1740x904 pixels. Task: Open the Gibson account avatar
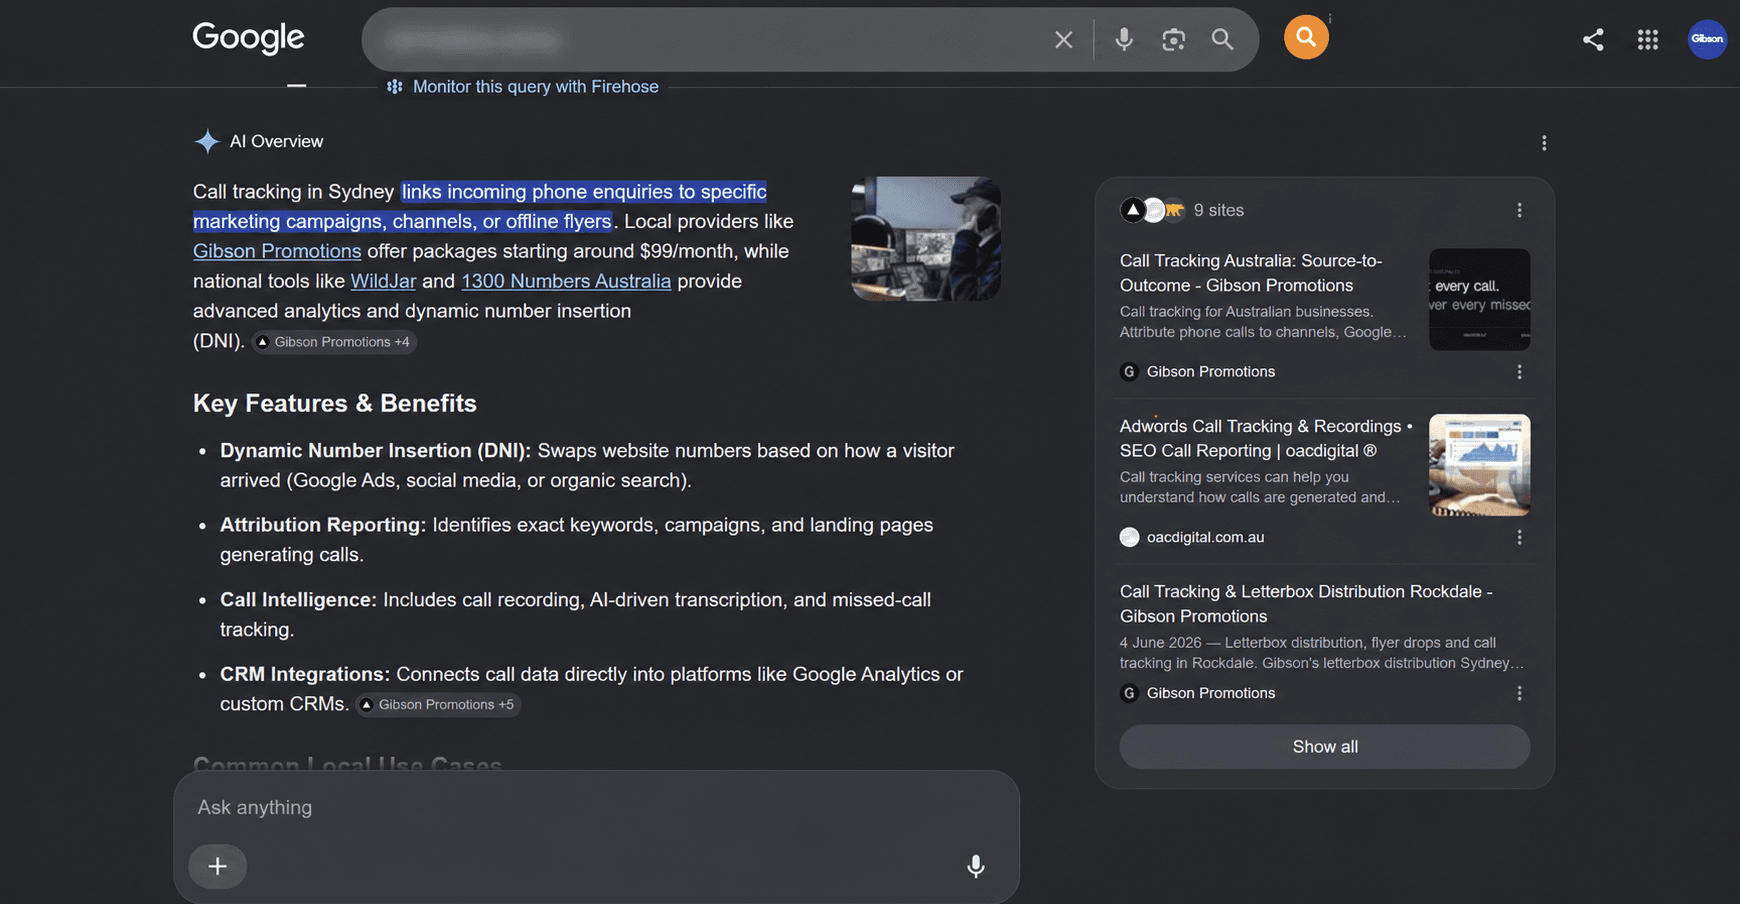click(1707, 39)
